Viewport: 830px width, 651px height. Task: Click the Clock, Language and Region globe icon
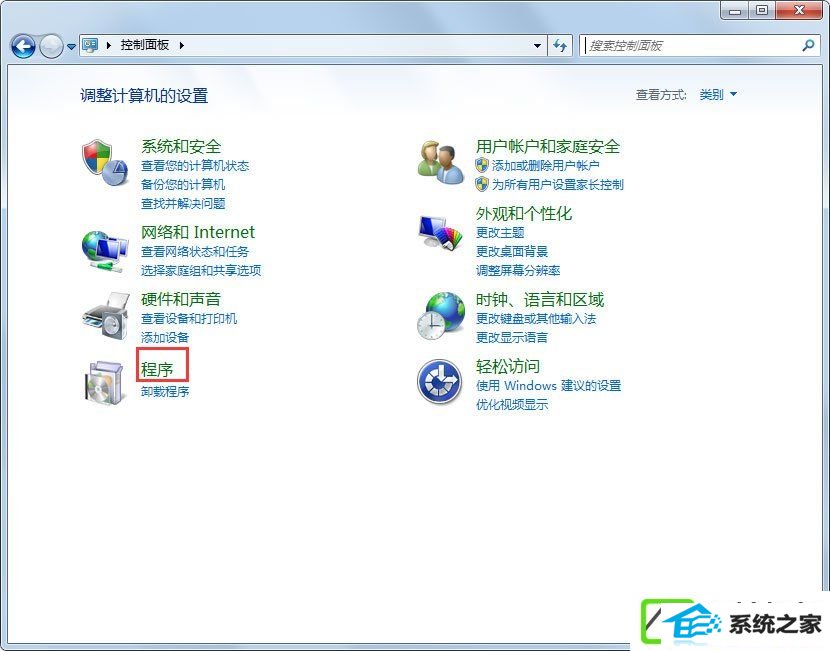440,316
